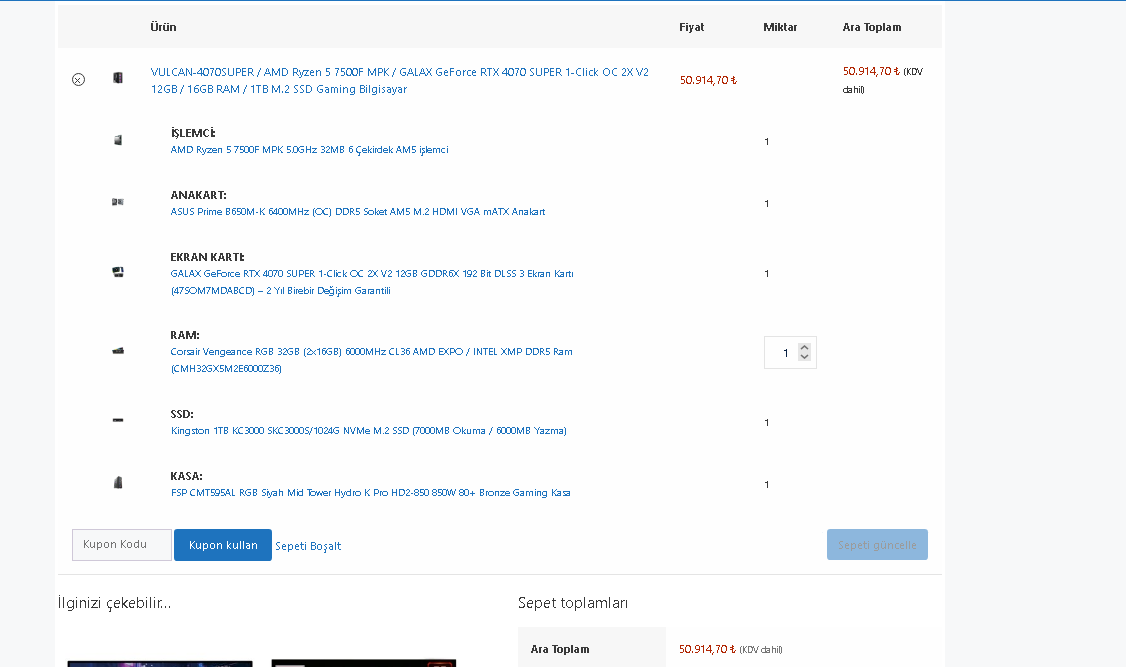Click the RAM: label
The image size is (1126, 667).
(185, 335)
